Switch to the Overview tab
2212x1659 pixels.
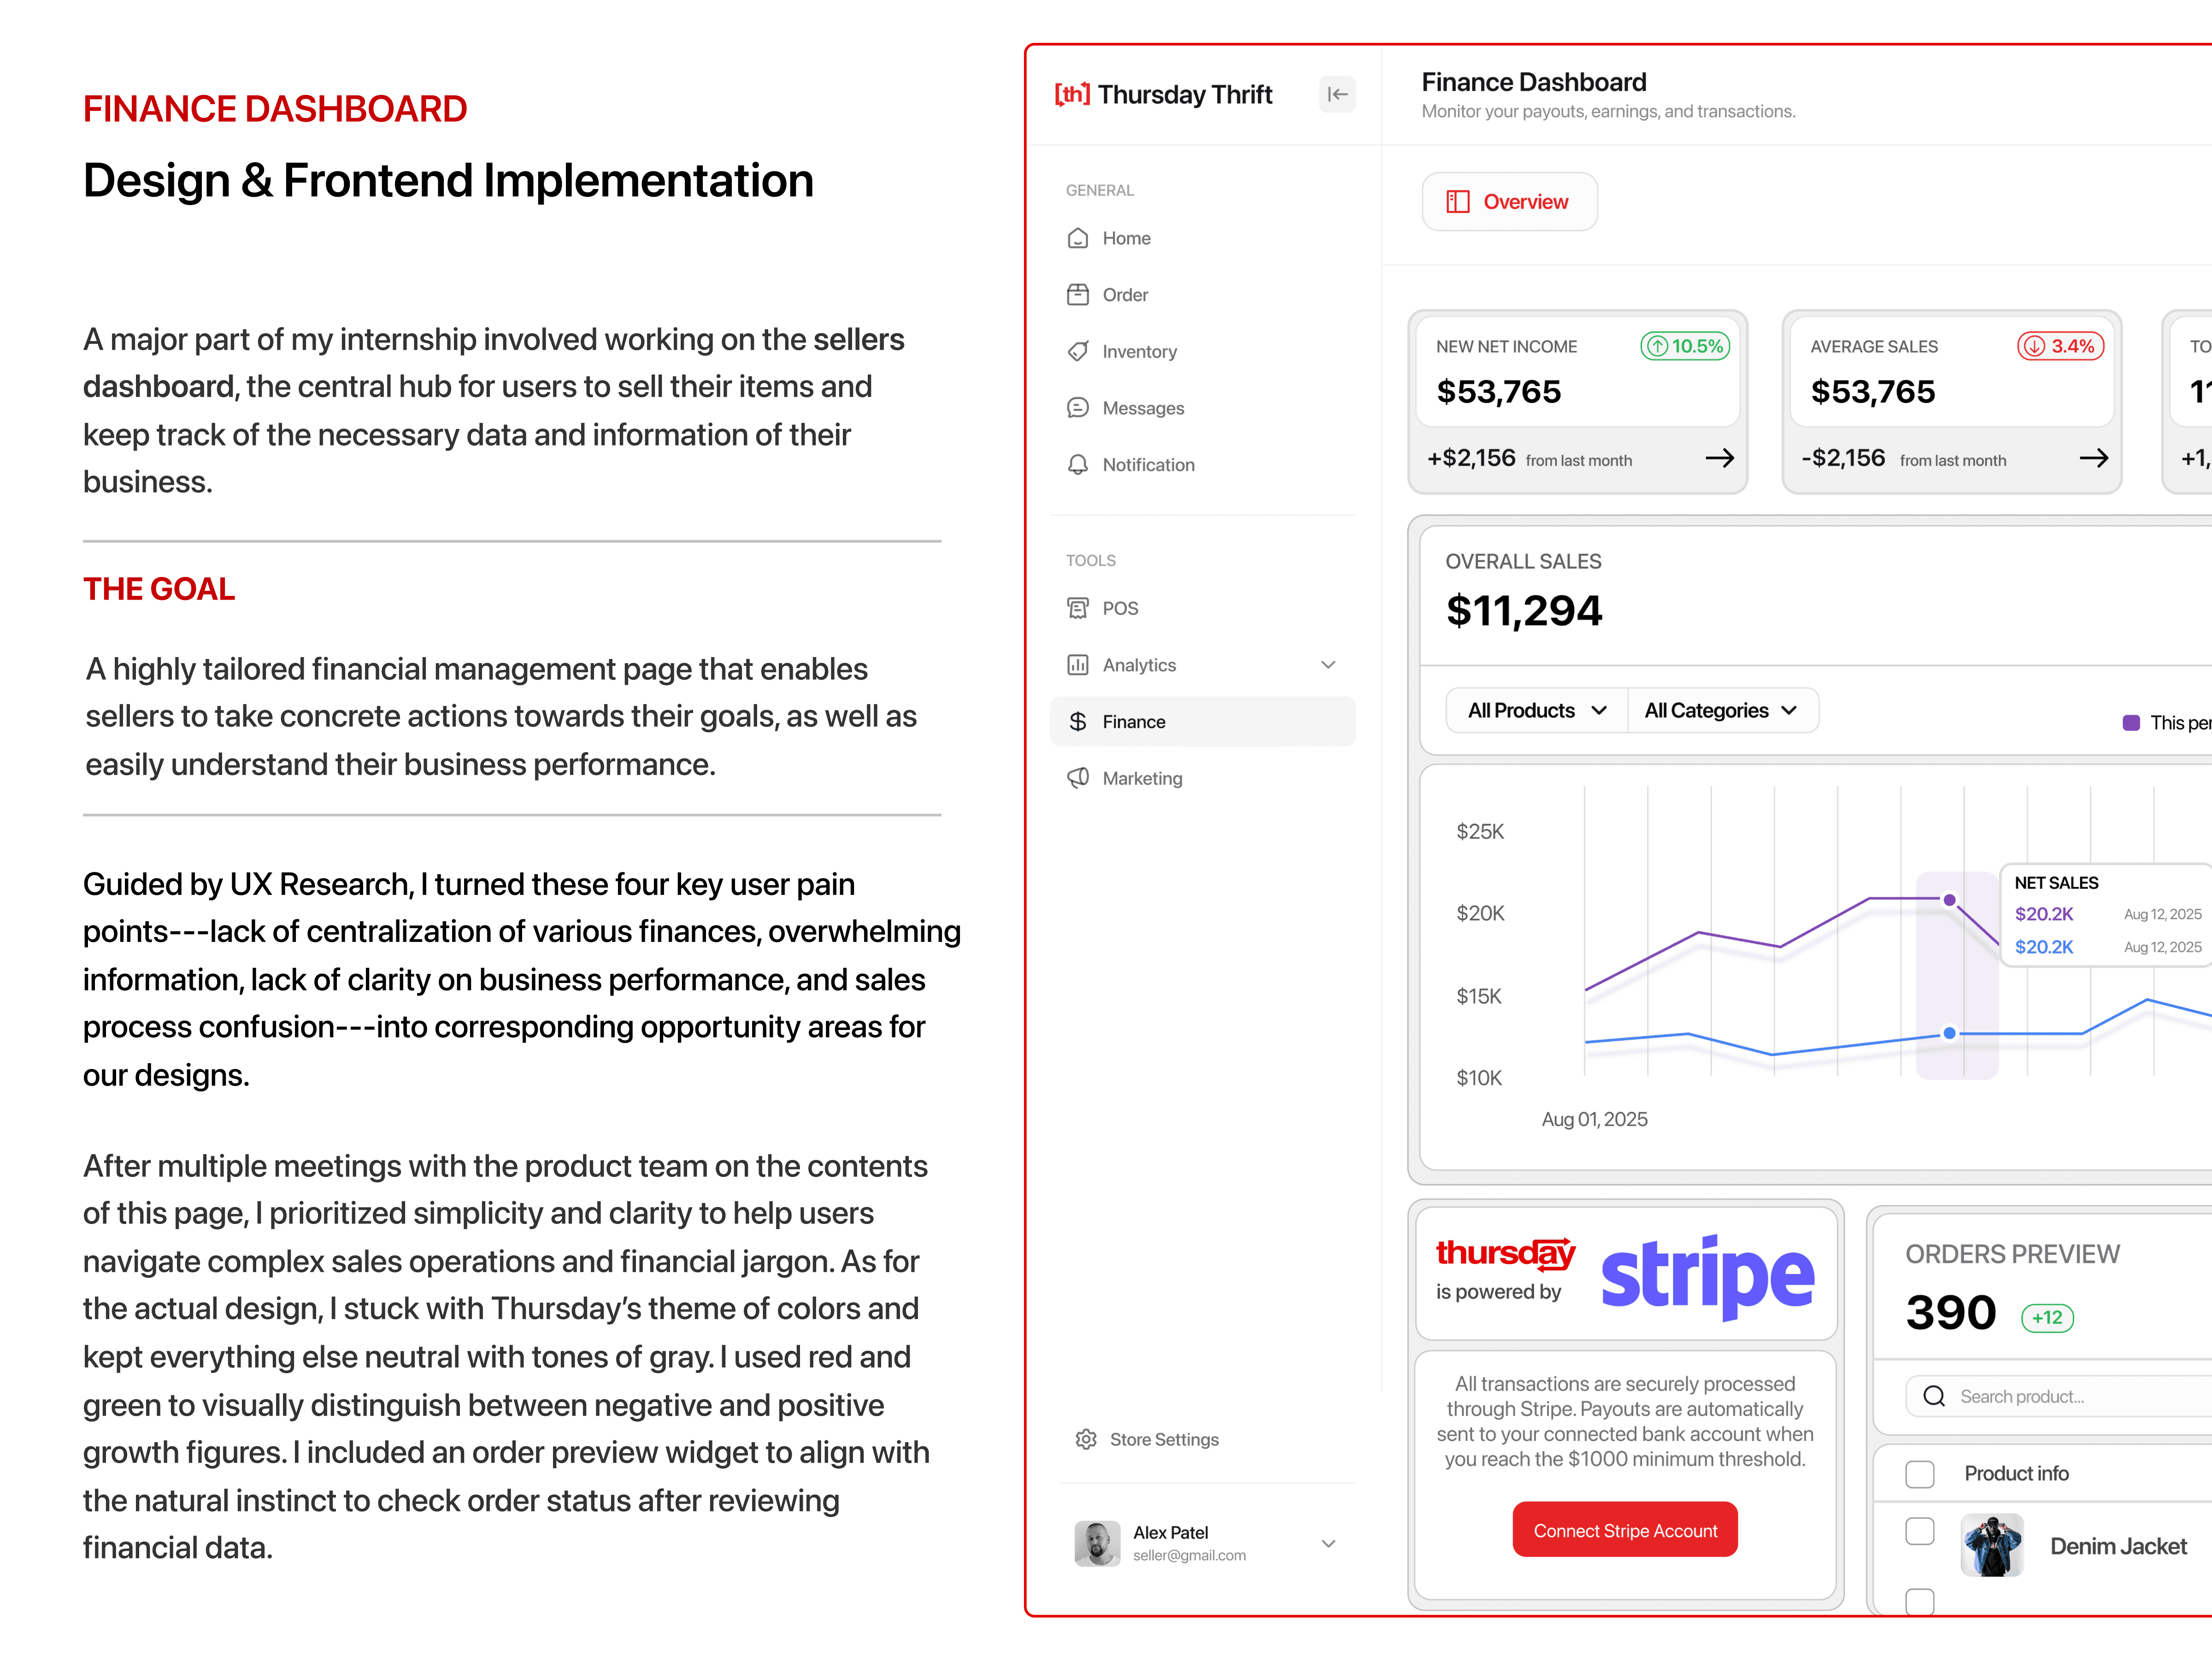(x=1509, y=202)
